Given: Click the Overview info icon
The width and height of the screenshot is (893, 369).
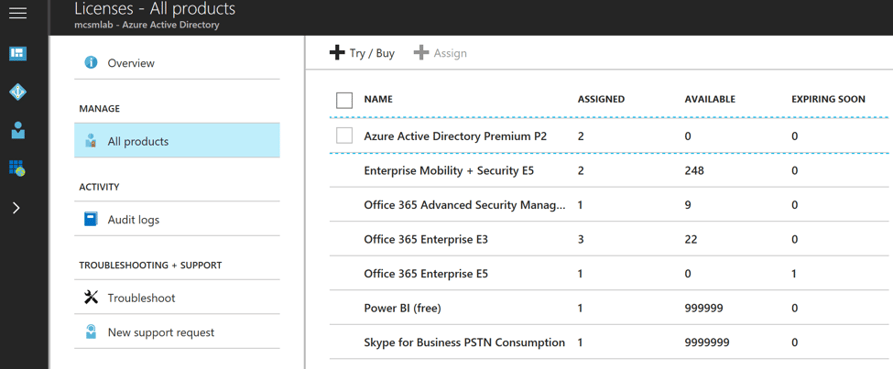Looking at the screenshot, I should (x=91, y=63).
